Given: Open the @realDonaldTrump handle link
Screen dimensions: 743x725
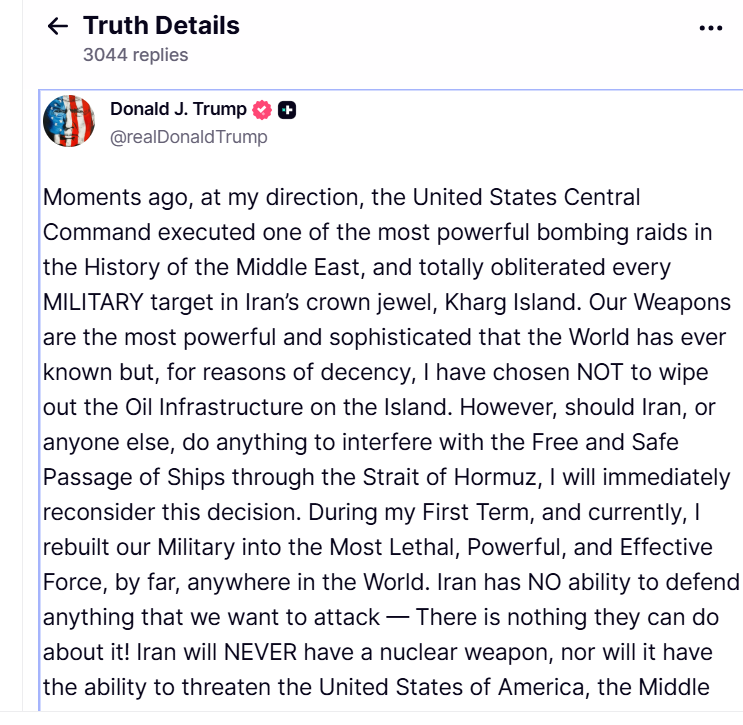Looking at the screenshot, I should tap(189, 137).
